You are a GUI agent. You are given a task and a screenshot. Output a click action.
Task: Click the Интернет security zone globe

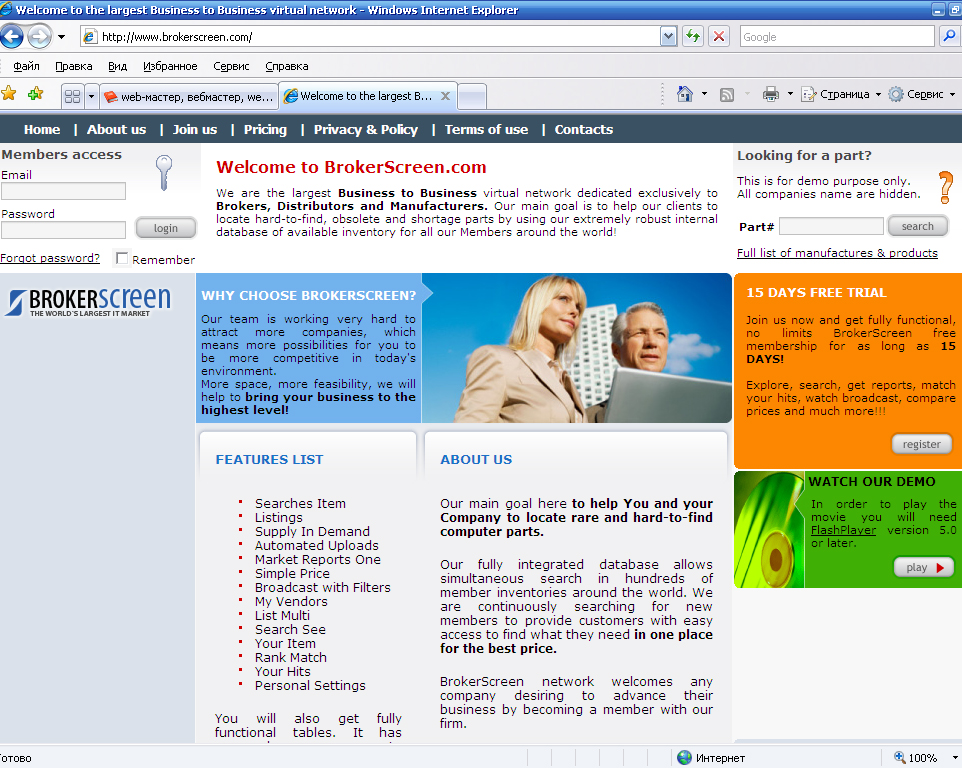click(684, 758)
